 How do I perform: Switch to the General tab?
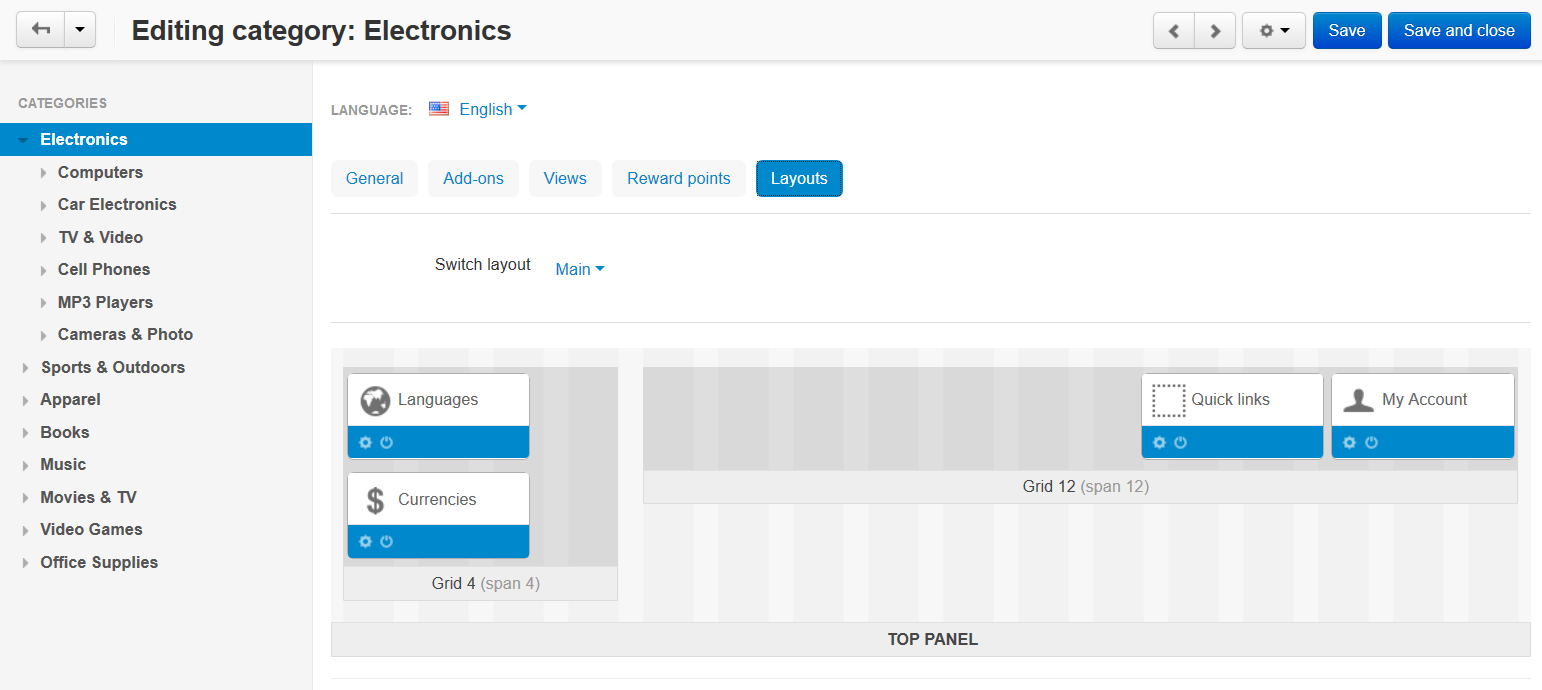(374, 178)
